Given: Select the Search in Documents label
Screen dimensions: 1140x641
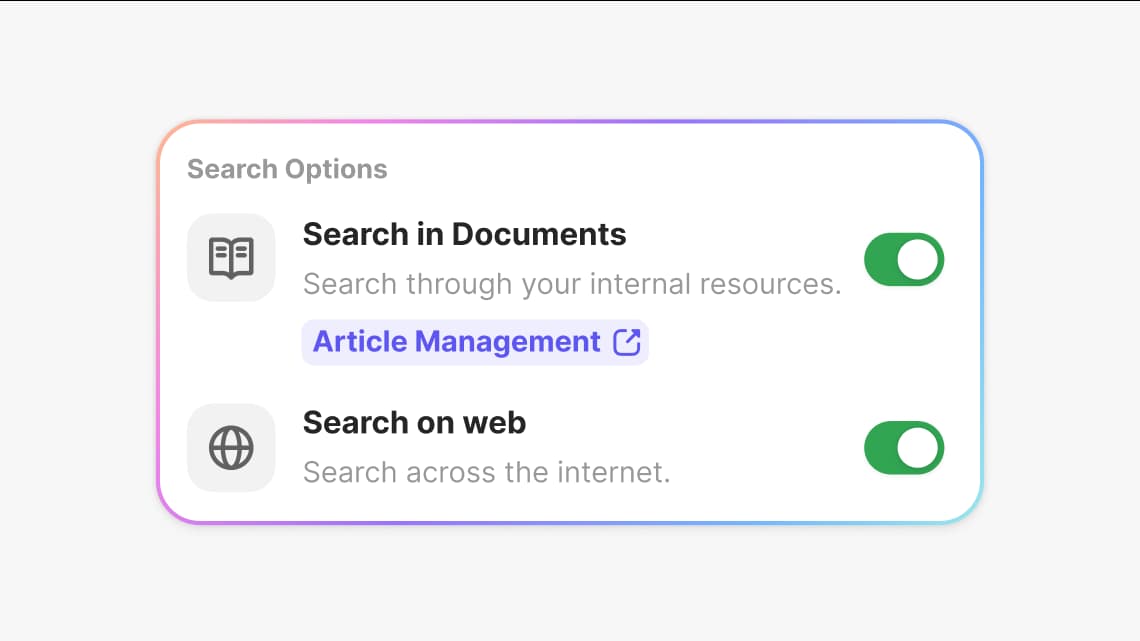Looking at the screenshot, I should pos(464,234).
